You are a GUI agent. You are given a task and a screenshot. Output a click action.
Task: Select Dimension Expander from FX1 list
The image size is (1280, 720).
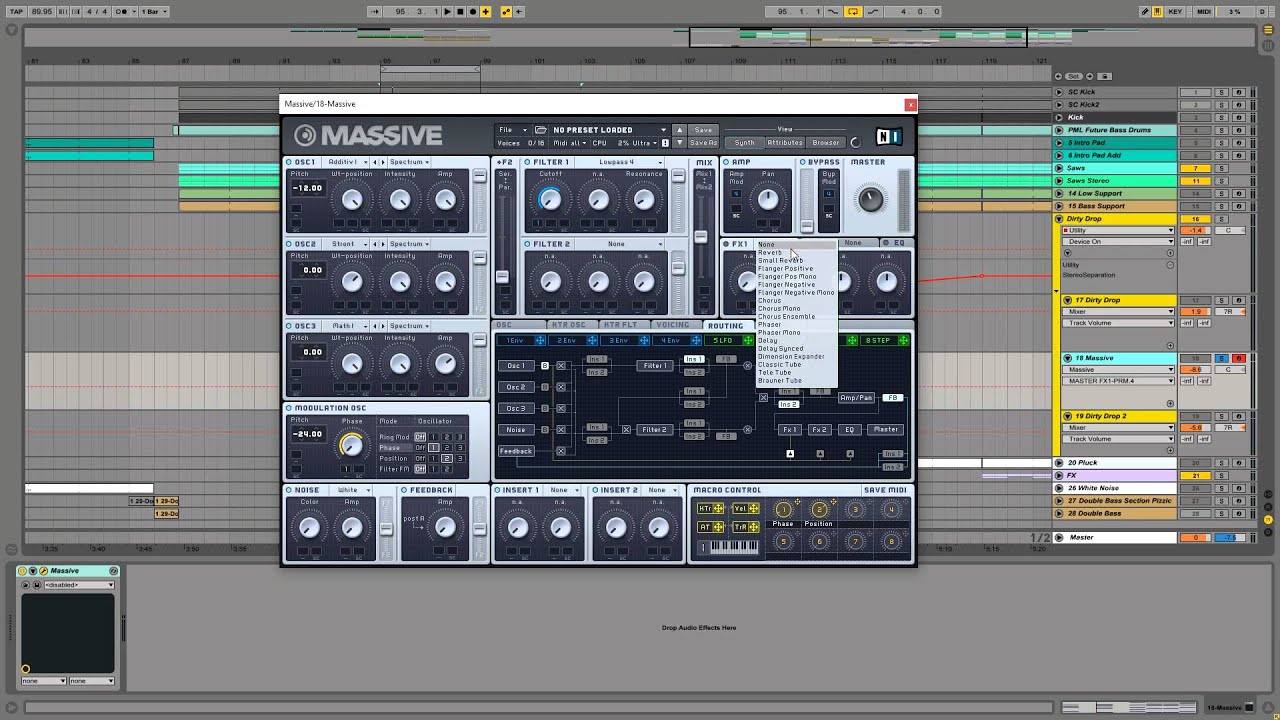point(791,357)
